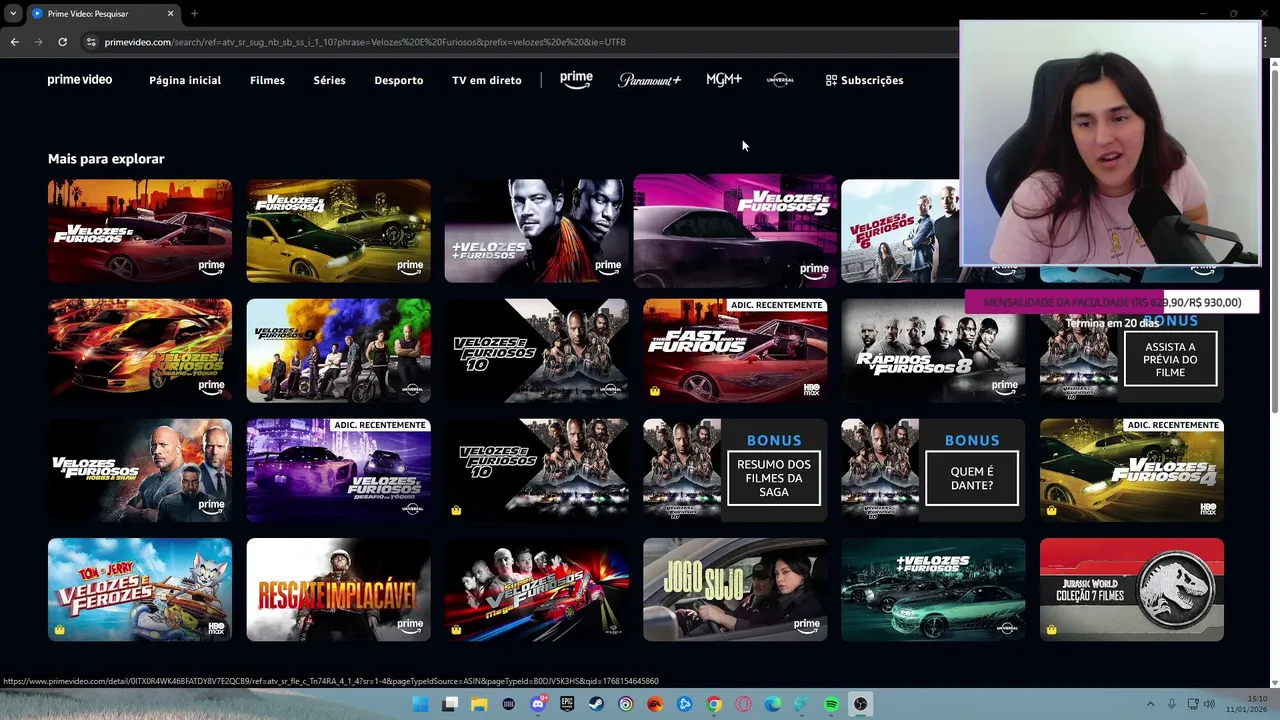Switch to Google Chrome on taskbar

[x=714, y=704]
